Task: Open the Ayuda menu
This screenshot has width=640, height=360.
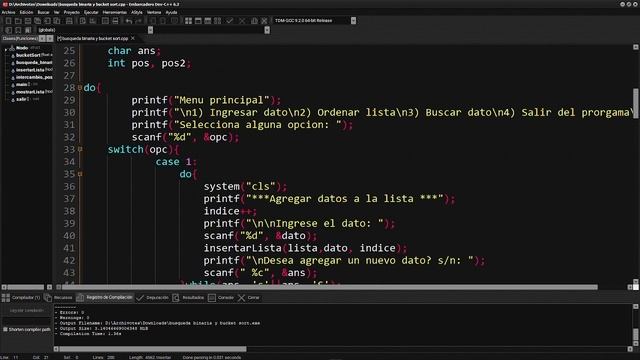Action: pos(171,12)
